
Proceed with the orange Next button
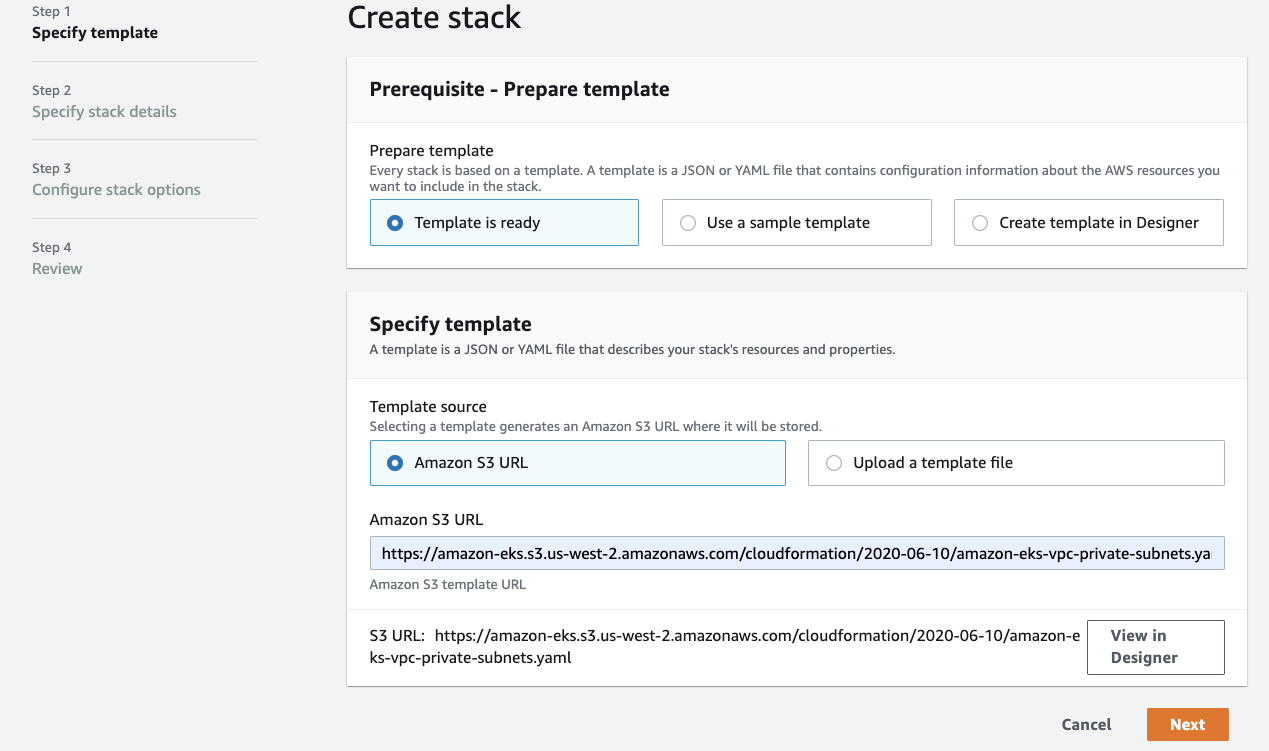1187,725
